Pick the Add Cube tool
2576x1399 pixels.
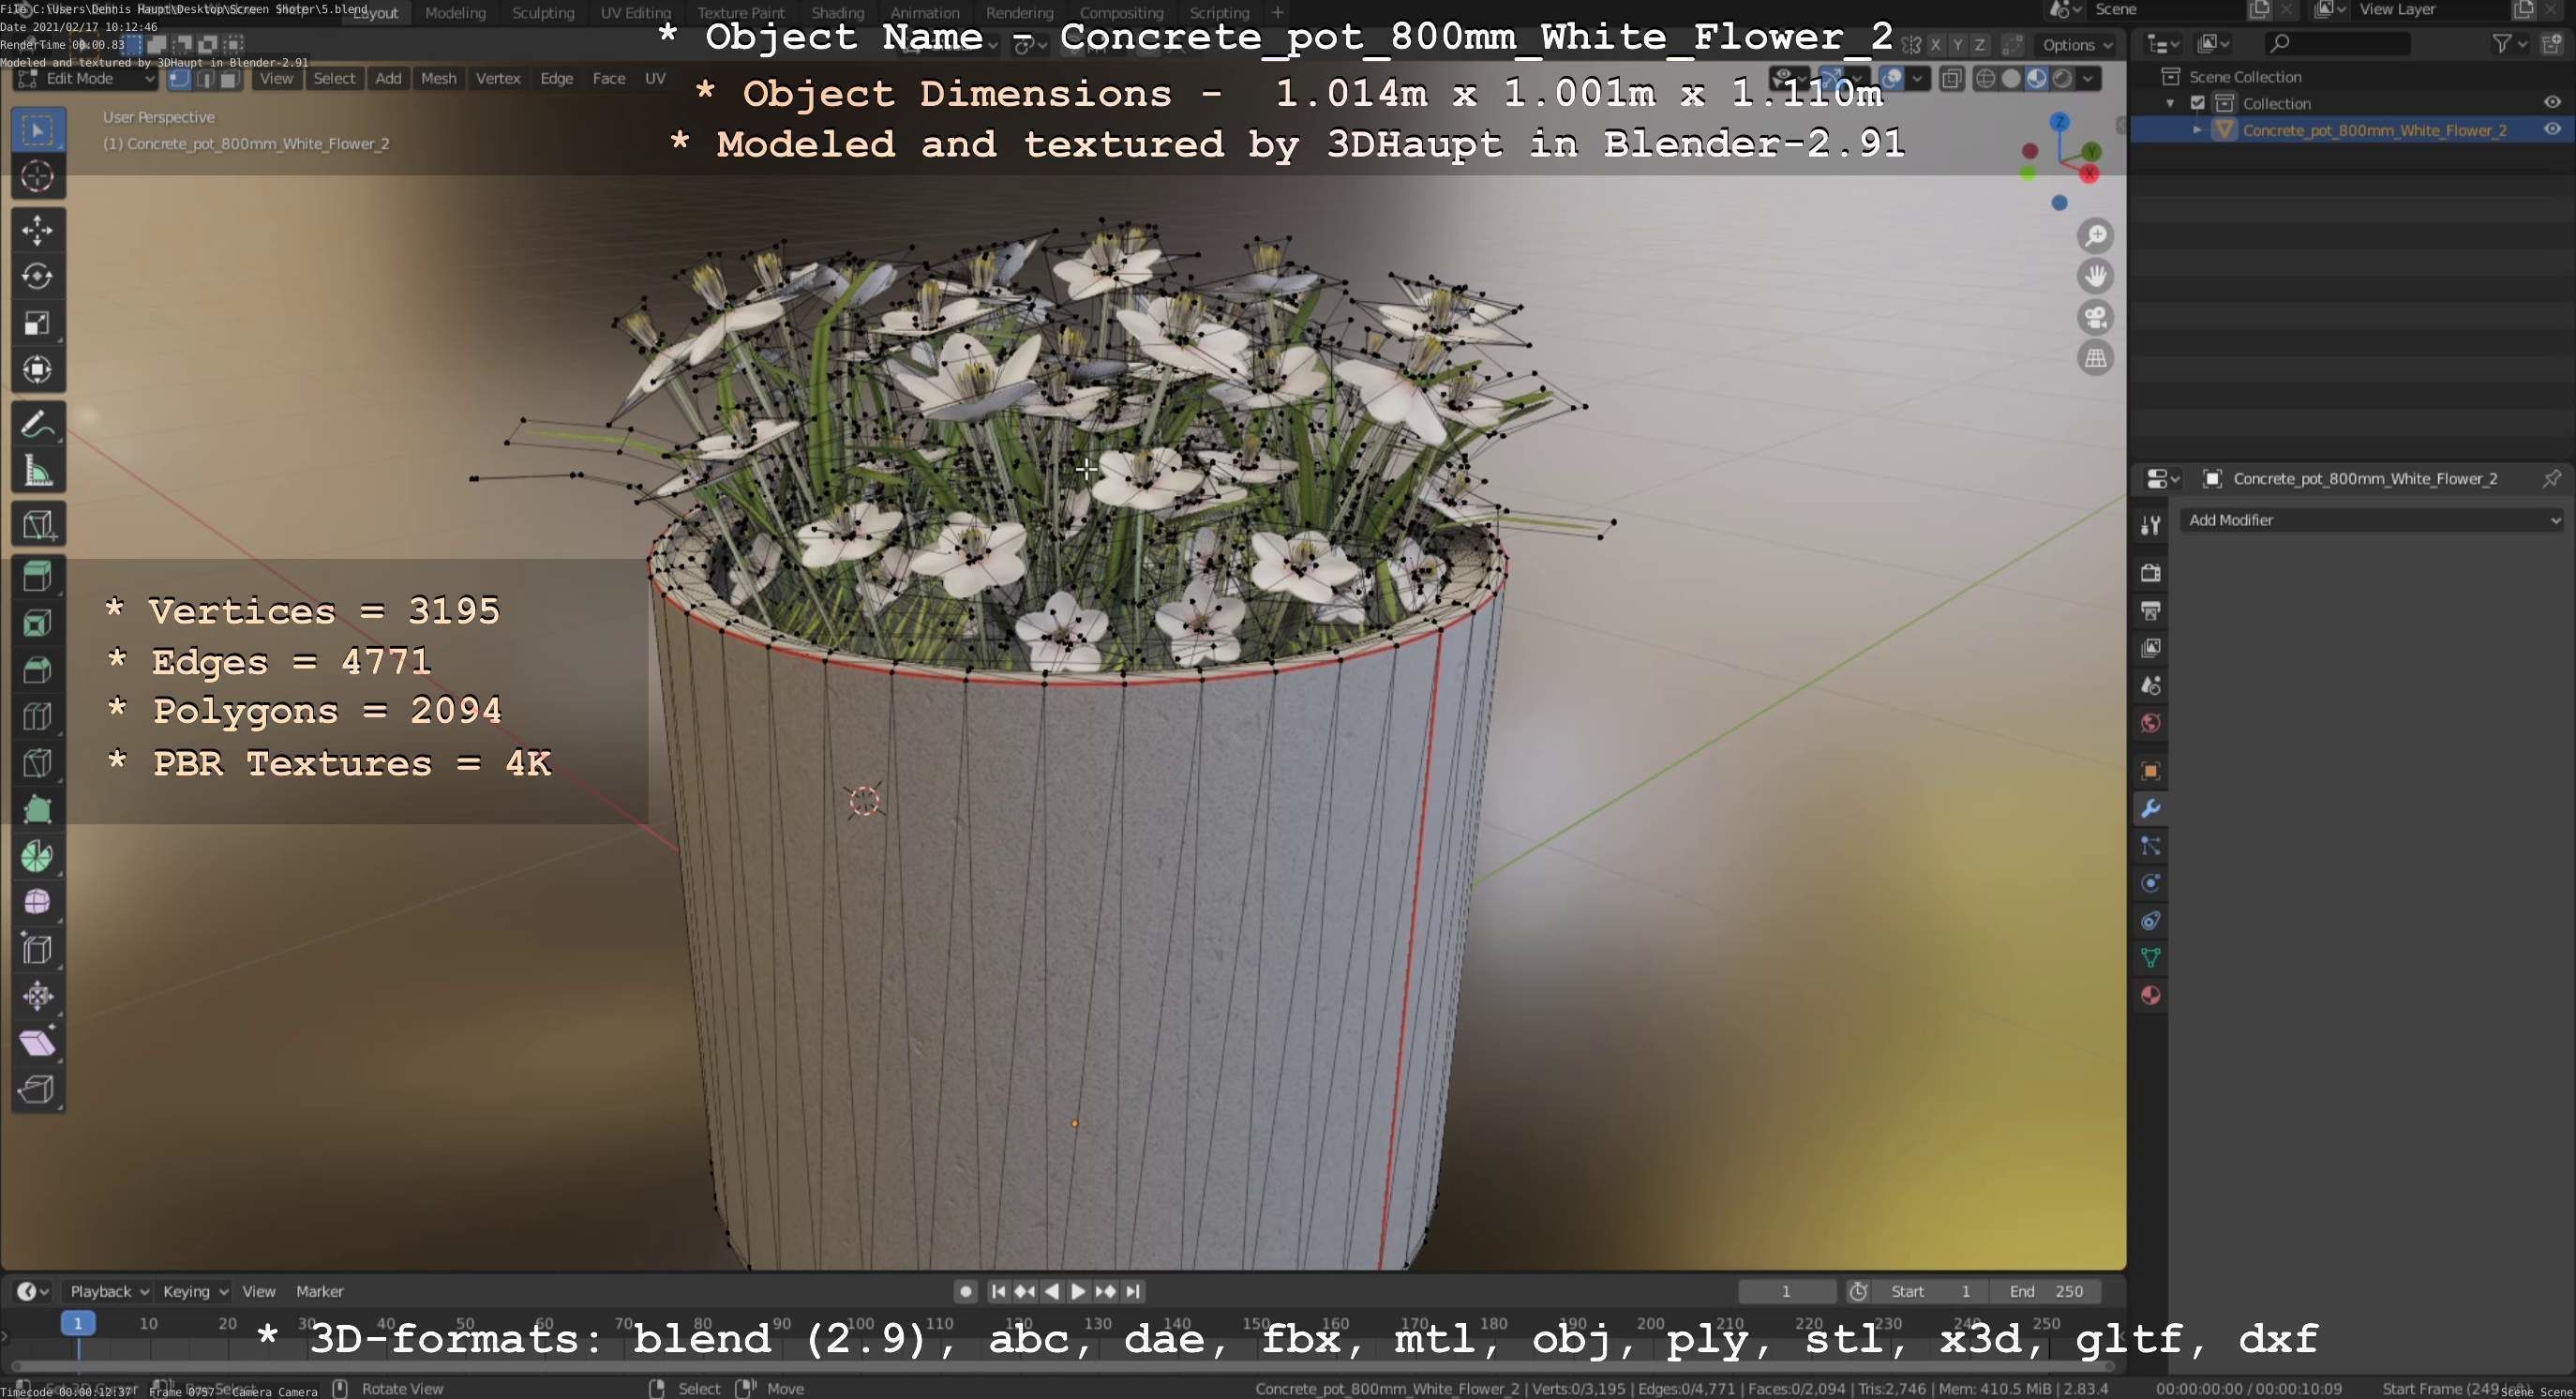[x=38, y=524]
